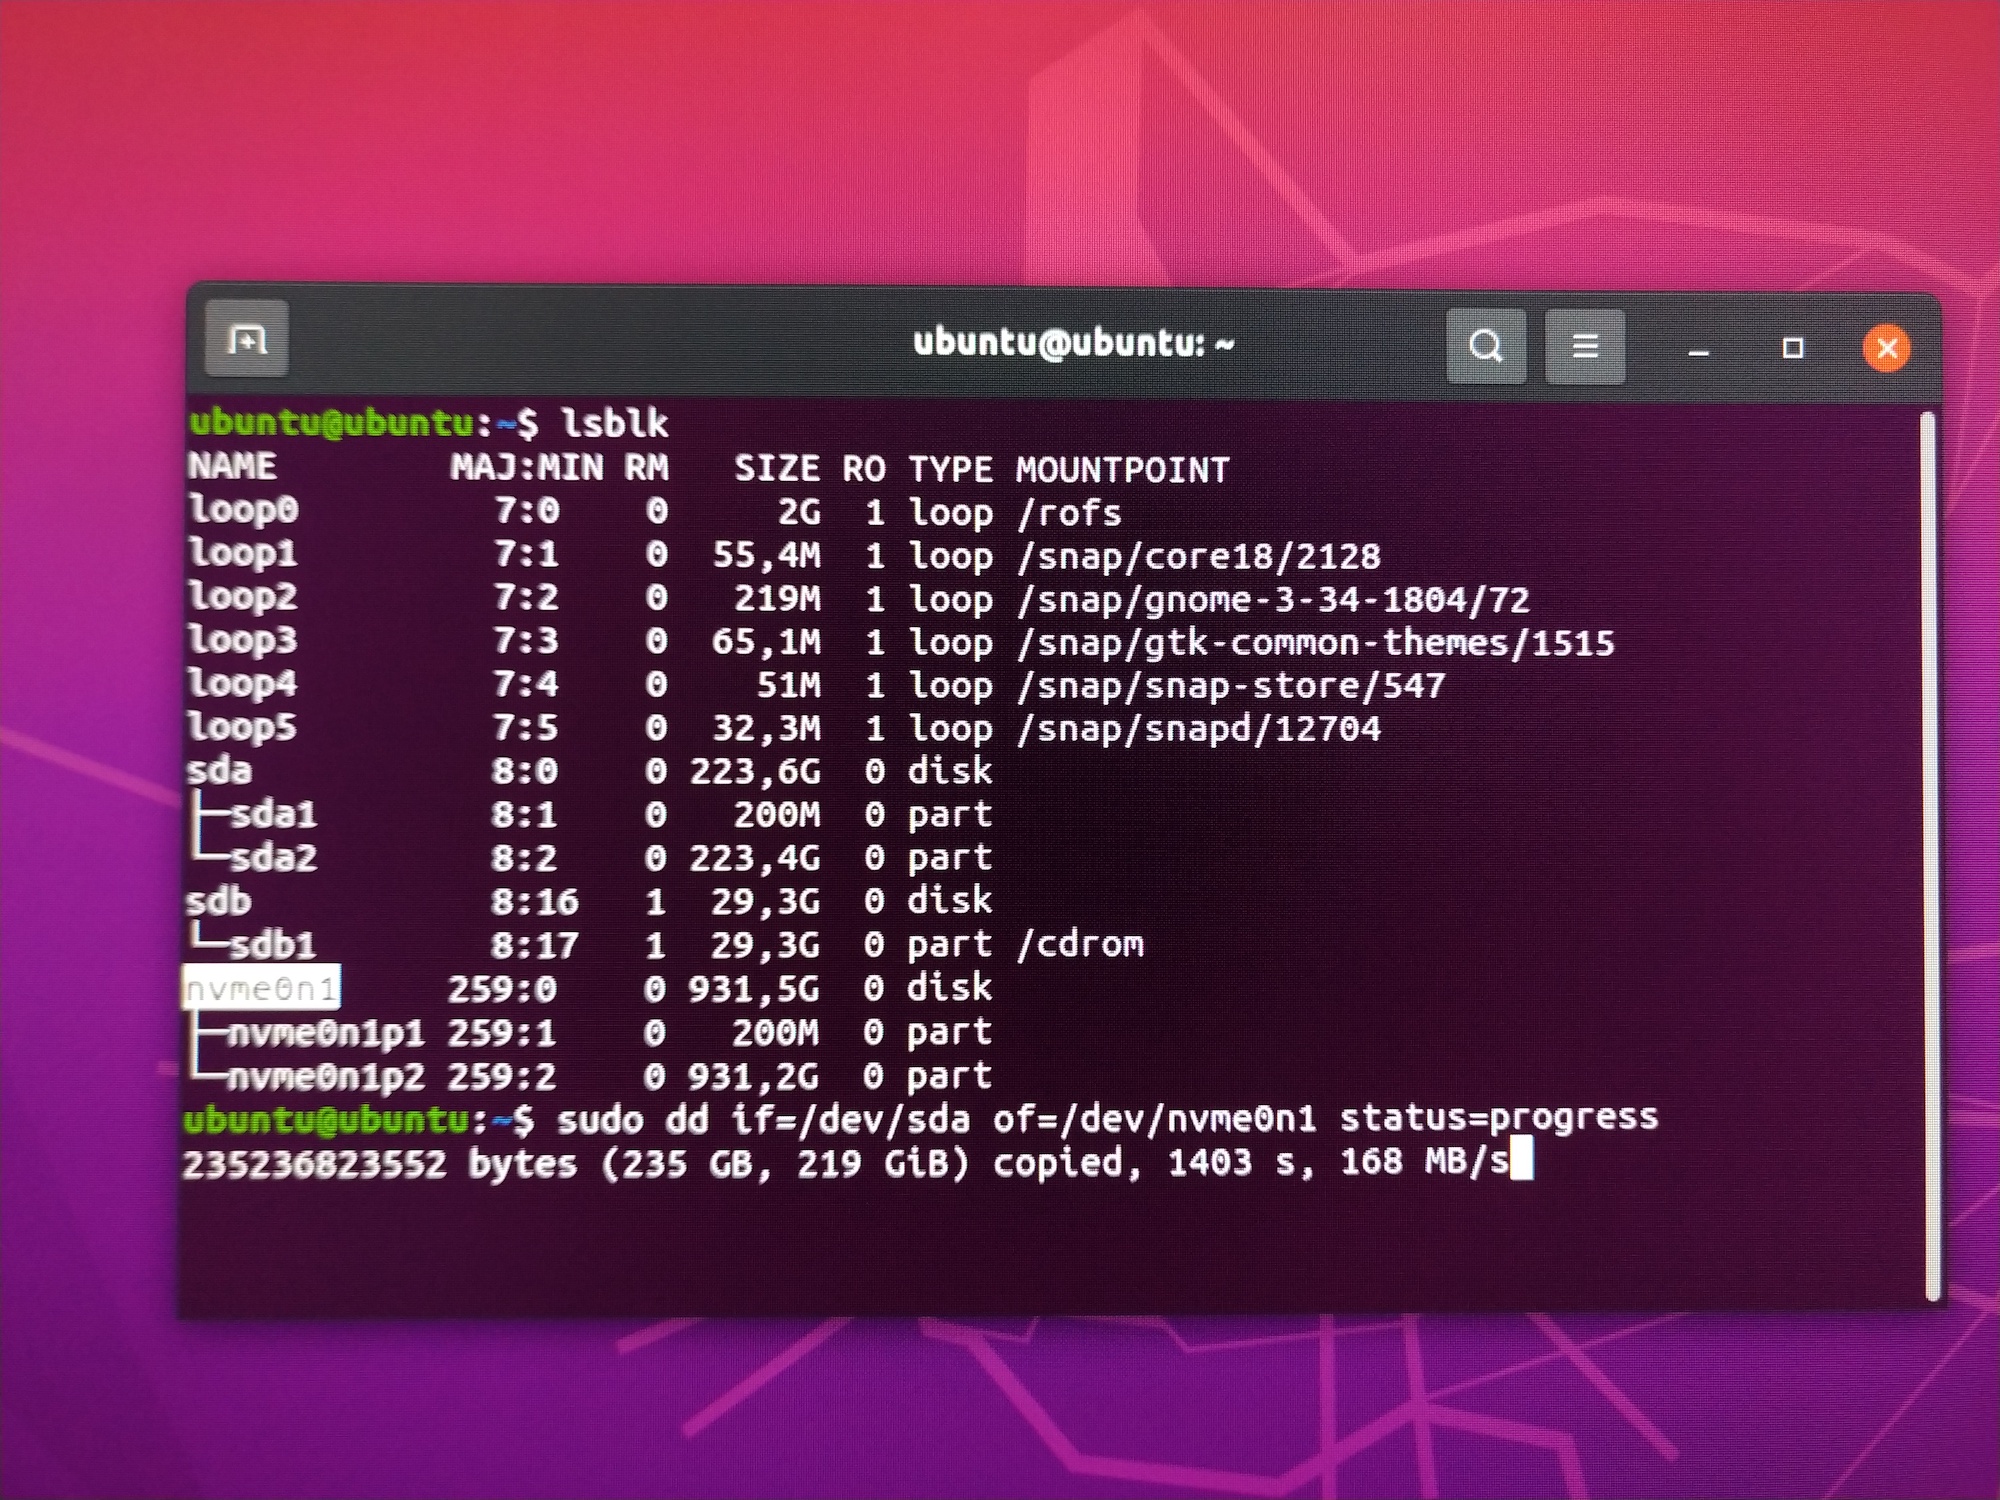This screenshot has width=2000, height=1500.
Task: Click the ubuntu@ubuntu window title
Action: pyautogui.click(x=1073, y=344)
